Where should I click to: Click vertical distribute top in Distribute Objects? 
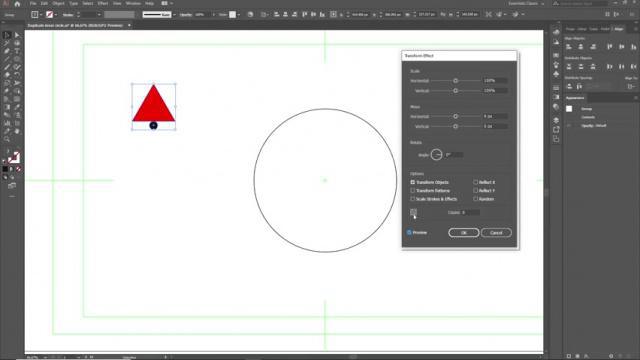569,67
